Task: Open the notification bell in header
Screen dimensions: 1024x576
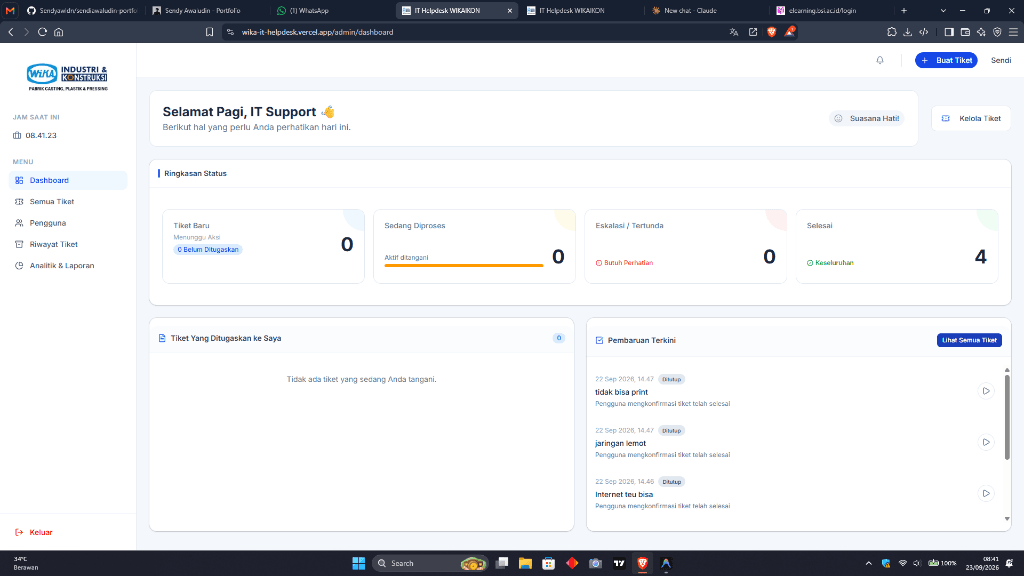Action: coord(880,60)
